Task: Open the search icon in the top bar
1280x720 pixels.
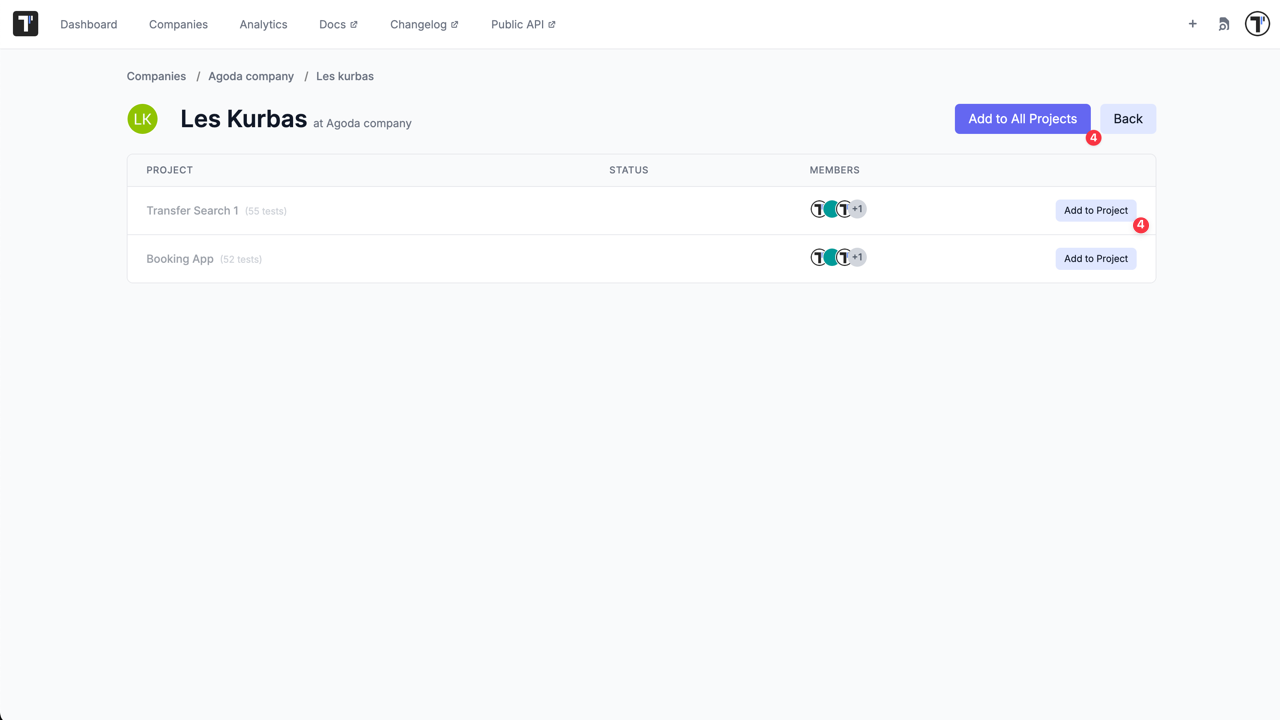Action: coord(1223,23)
